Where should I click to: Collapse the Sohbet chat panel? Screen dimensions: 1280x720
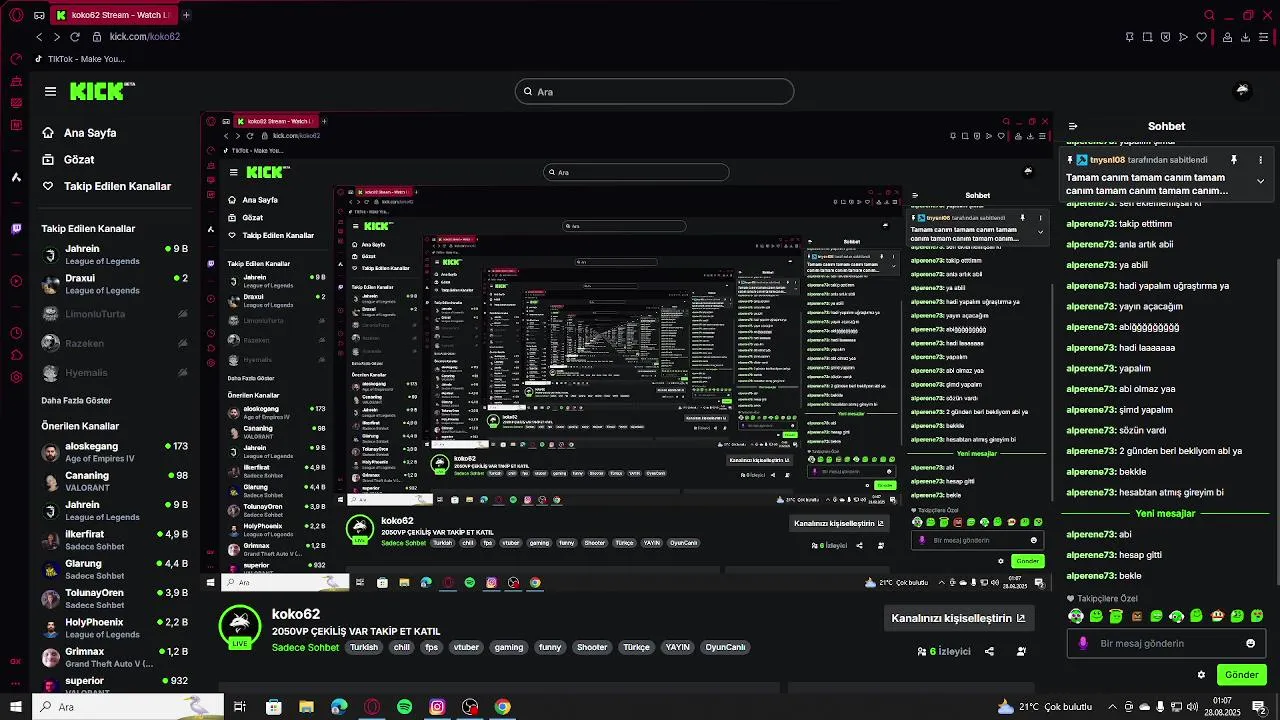[x=1073, y=126]
